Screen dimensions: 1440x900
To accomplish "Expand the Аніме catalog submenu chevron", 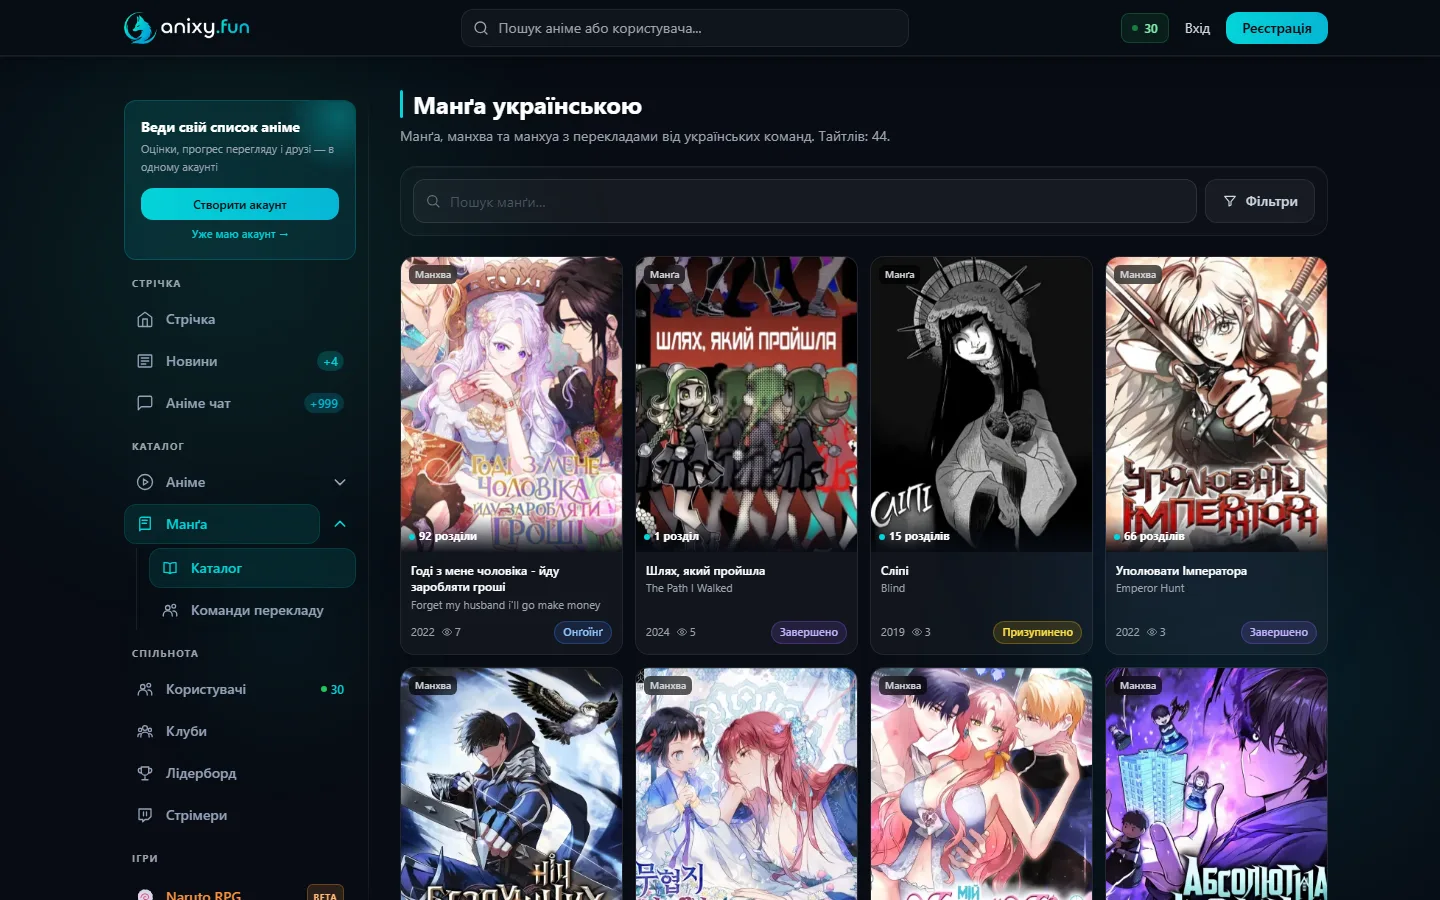I will [x=340, y=482].
